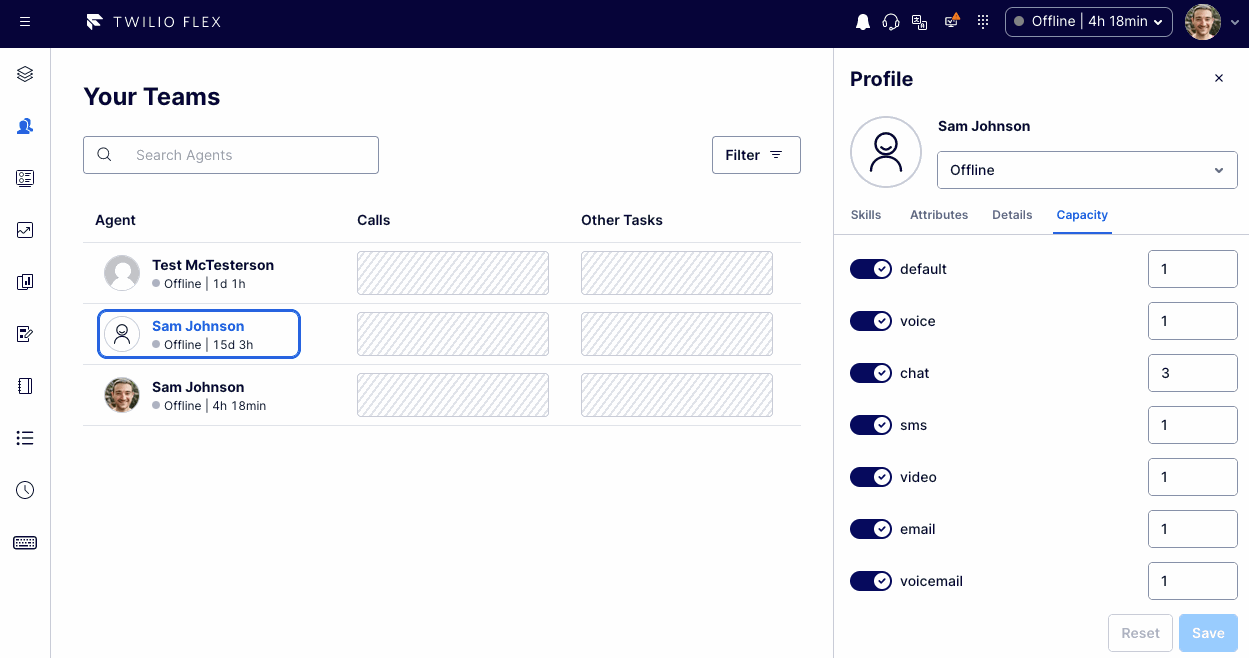Toggle the default channel switch
The width and height of the screenshot is (1249, 658).
click(x=871, y=269)
